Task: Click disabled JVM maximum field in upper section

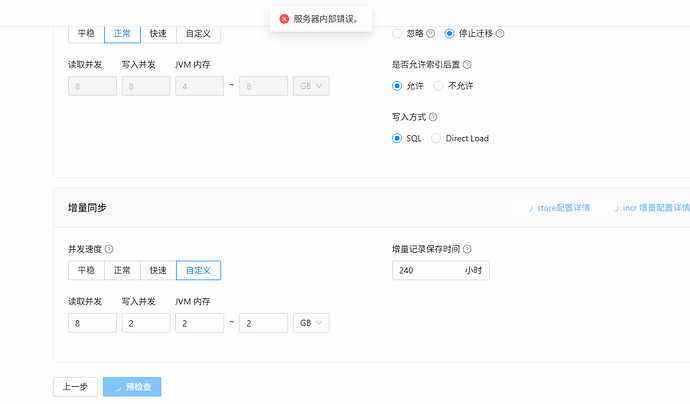Action: tap(264, 86)
